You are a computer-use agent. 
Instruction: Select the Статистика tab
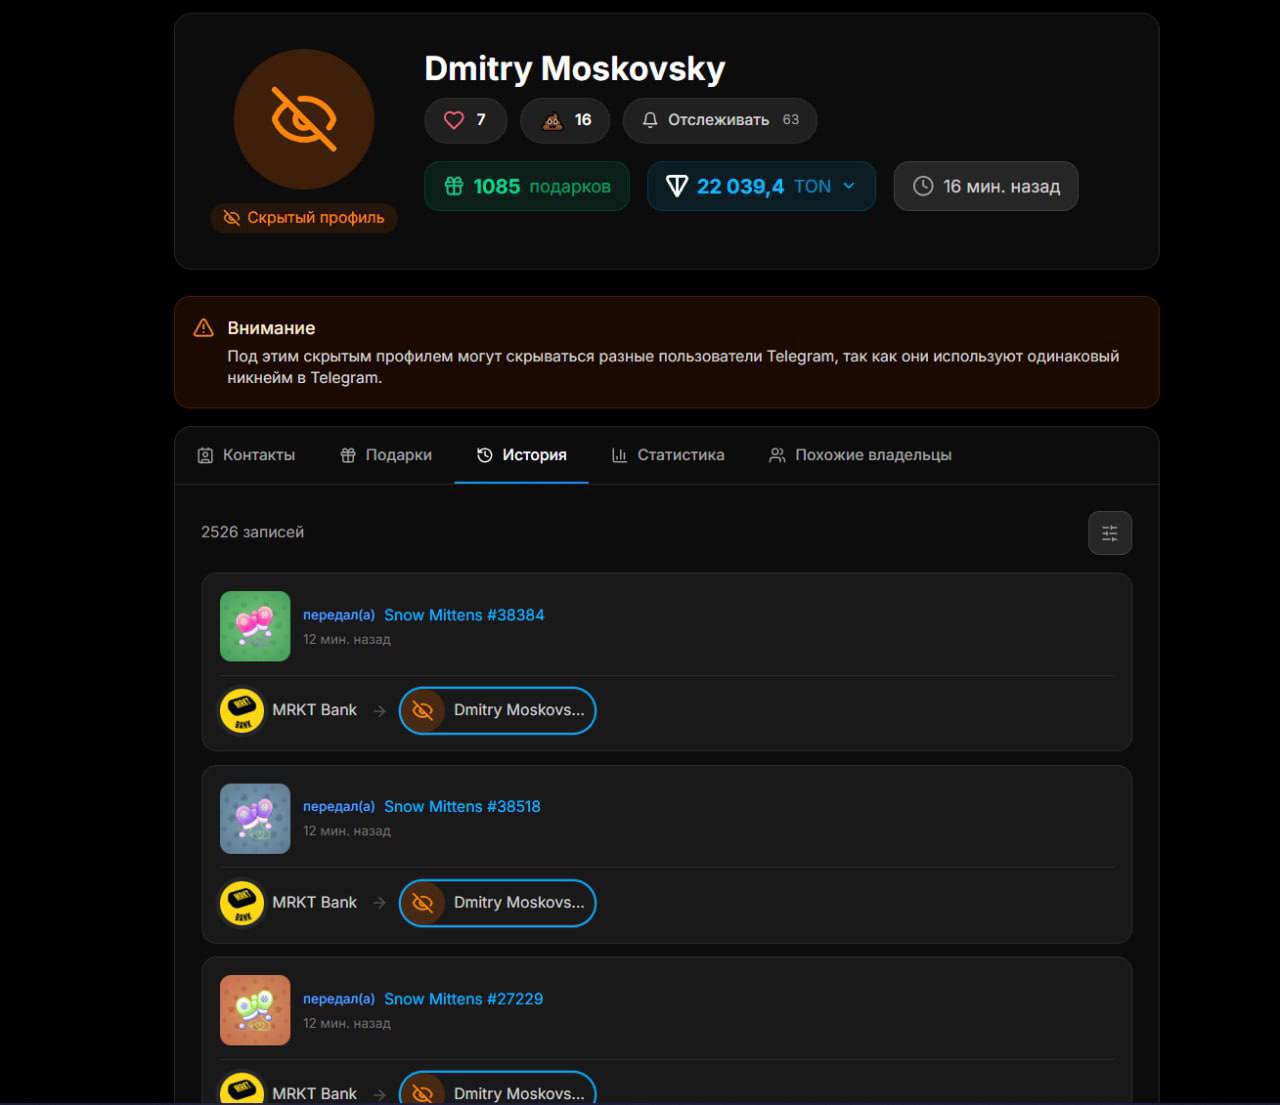pos(668,455)
